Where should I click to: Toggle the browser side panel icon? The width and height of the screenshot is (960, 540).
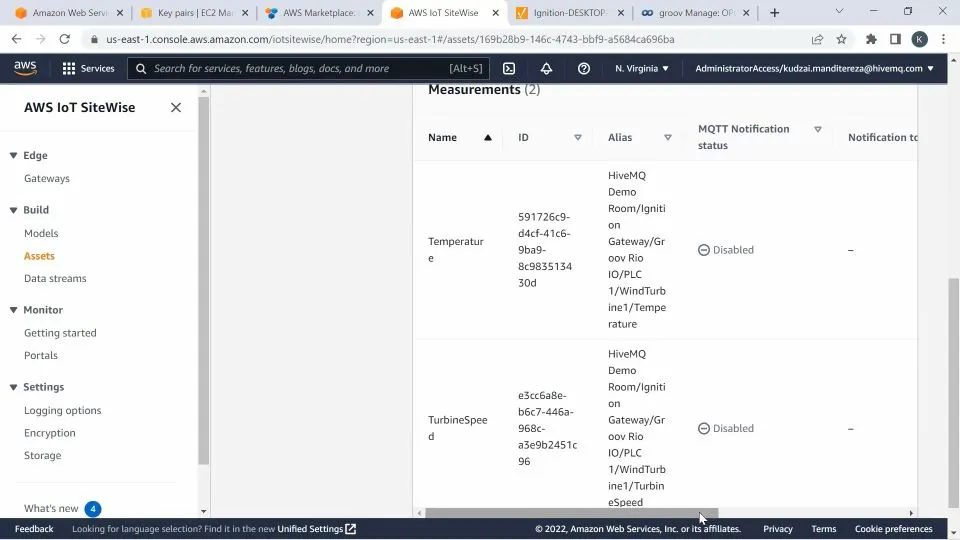[x=895, y=39]
